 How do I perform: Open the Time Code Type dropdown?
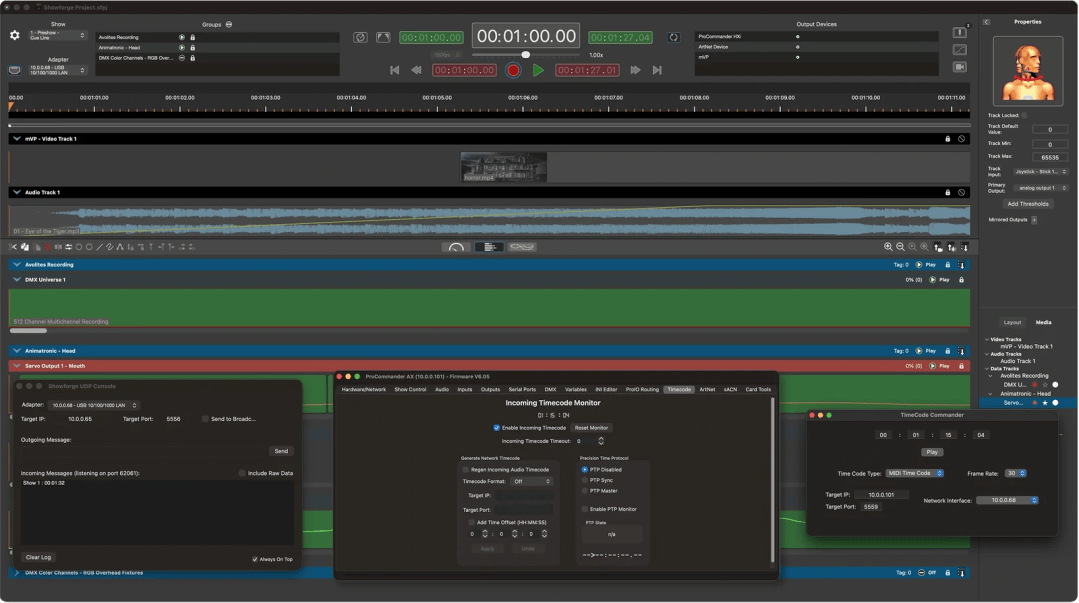coord(915,474)
